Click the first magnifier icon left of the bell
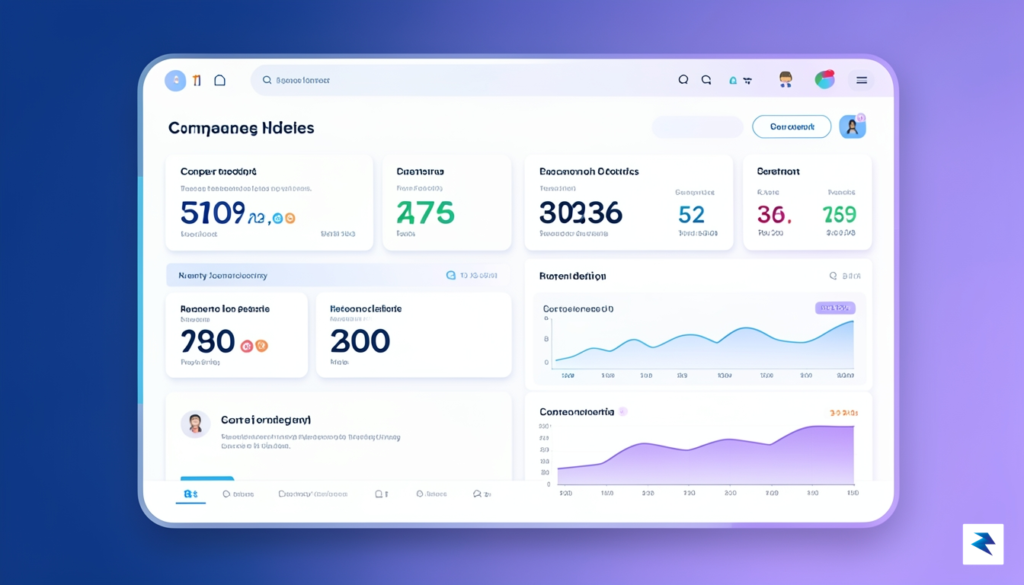The image size is (1024, 585). (683, 80)
